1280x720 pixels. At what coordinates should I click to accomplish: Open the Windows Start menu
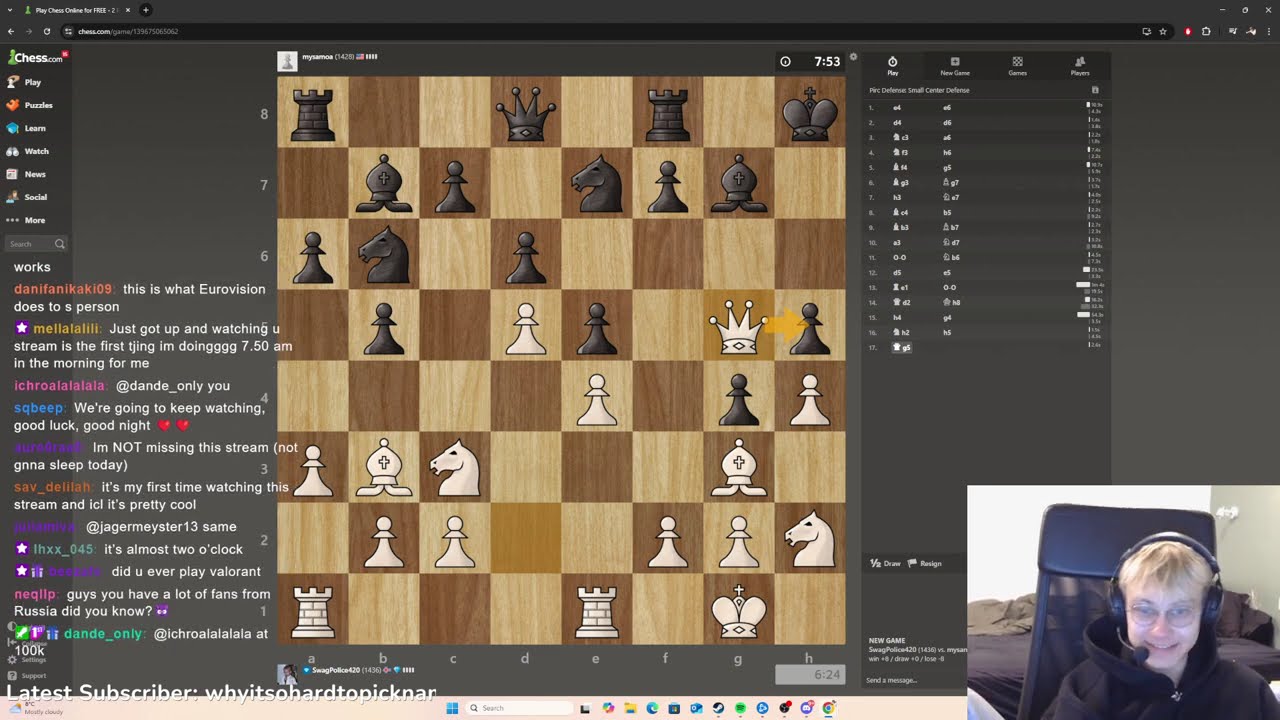452,708
